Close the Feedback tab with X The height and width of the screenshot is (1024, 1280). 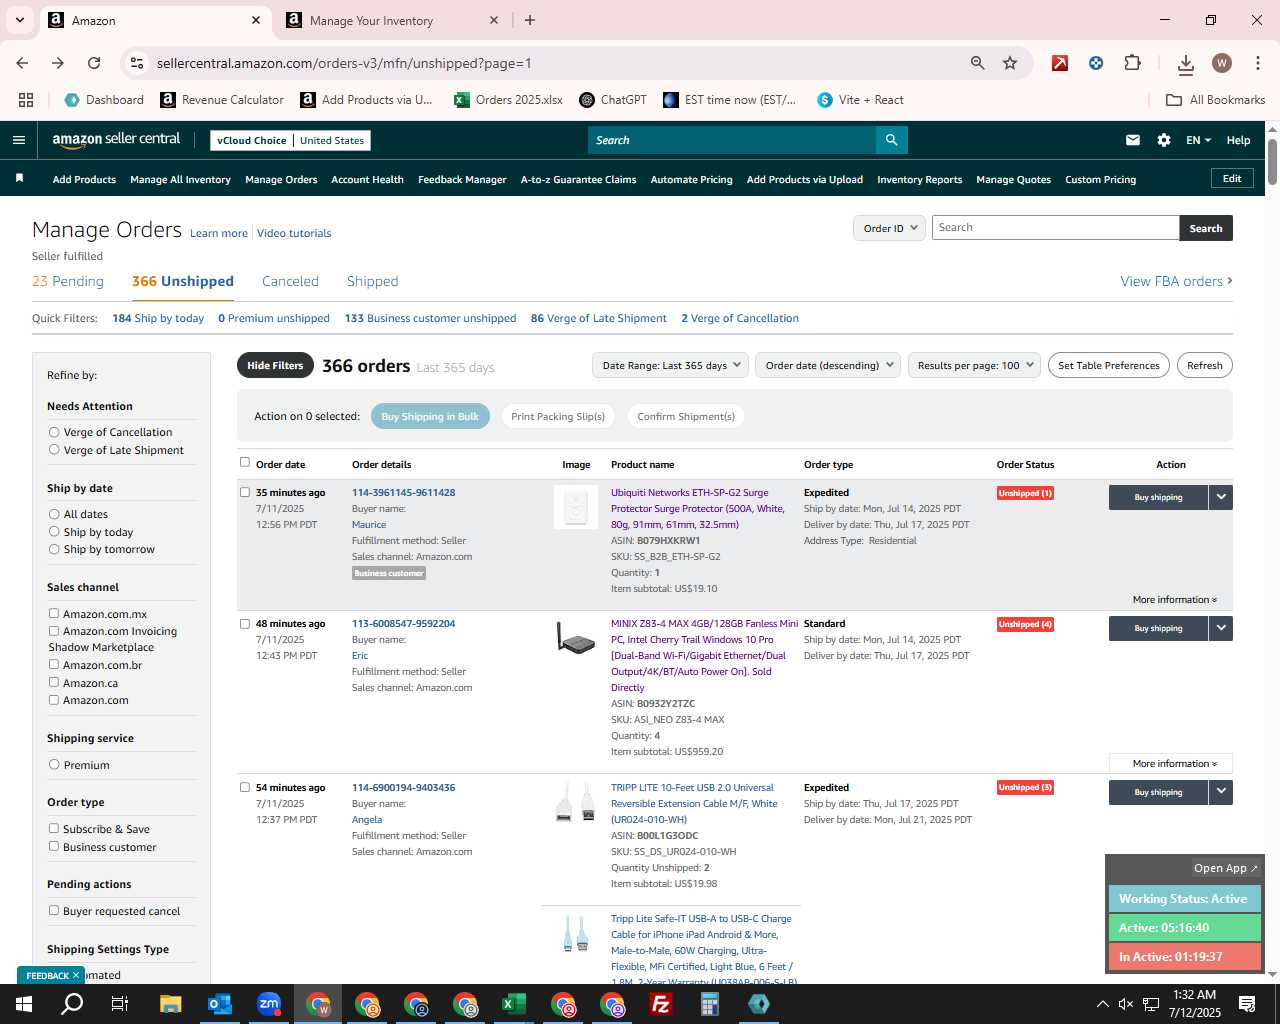[75, 975]
